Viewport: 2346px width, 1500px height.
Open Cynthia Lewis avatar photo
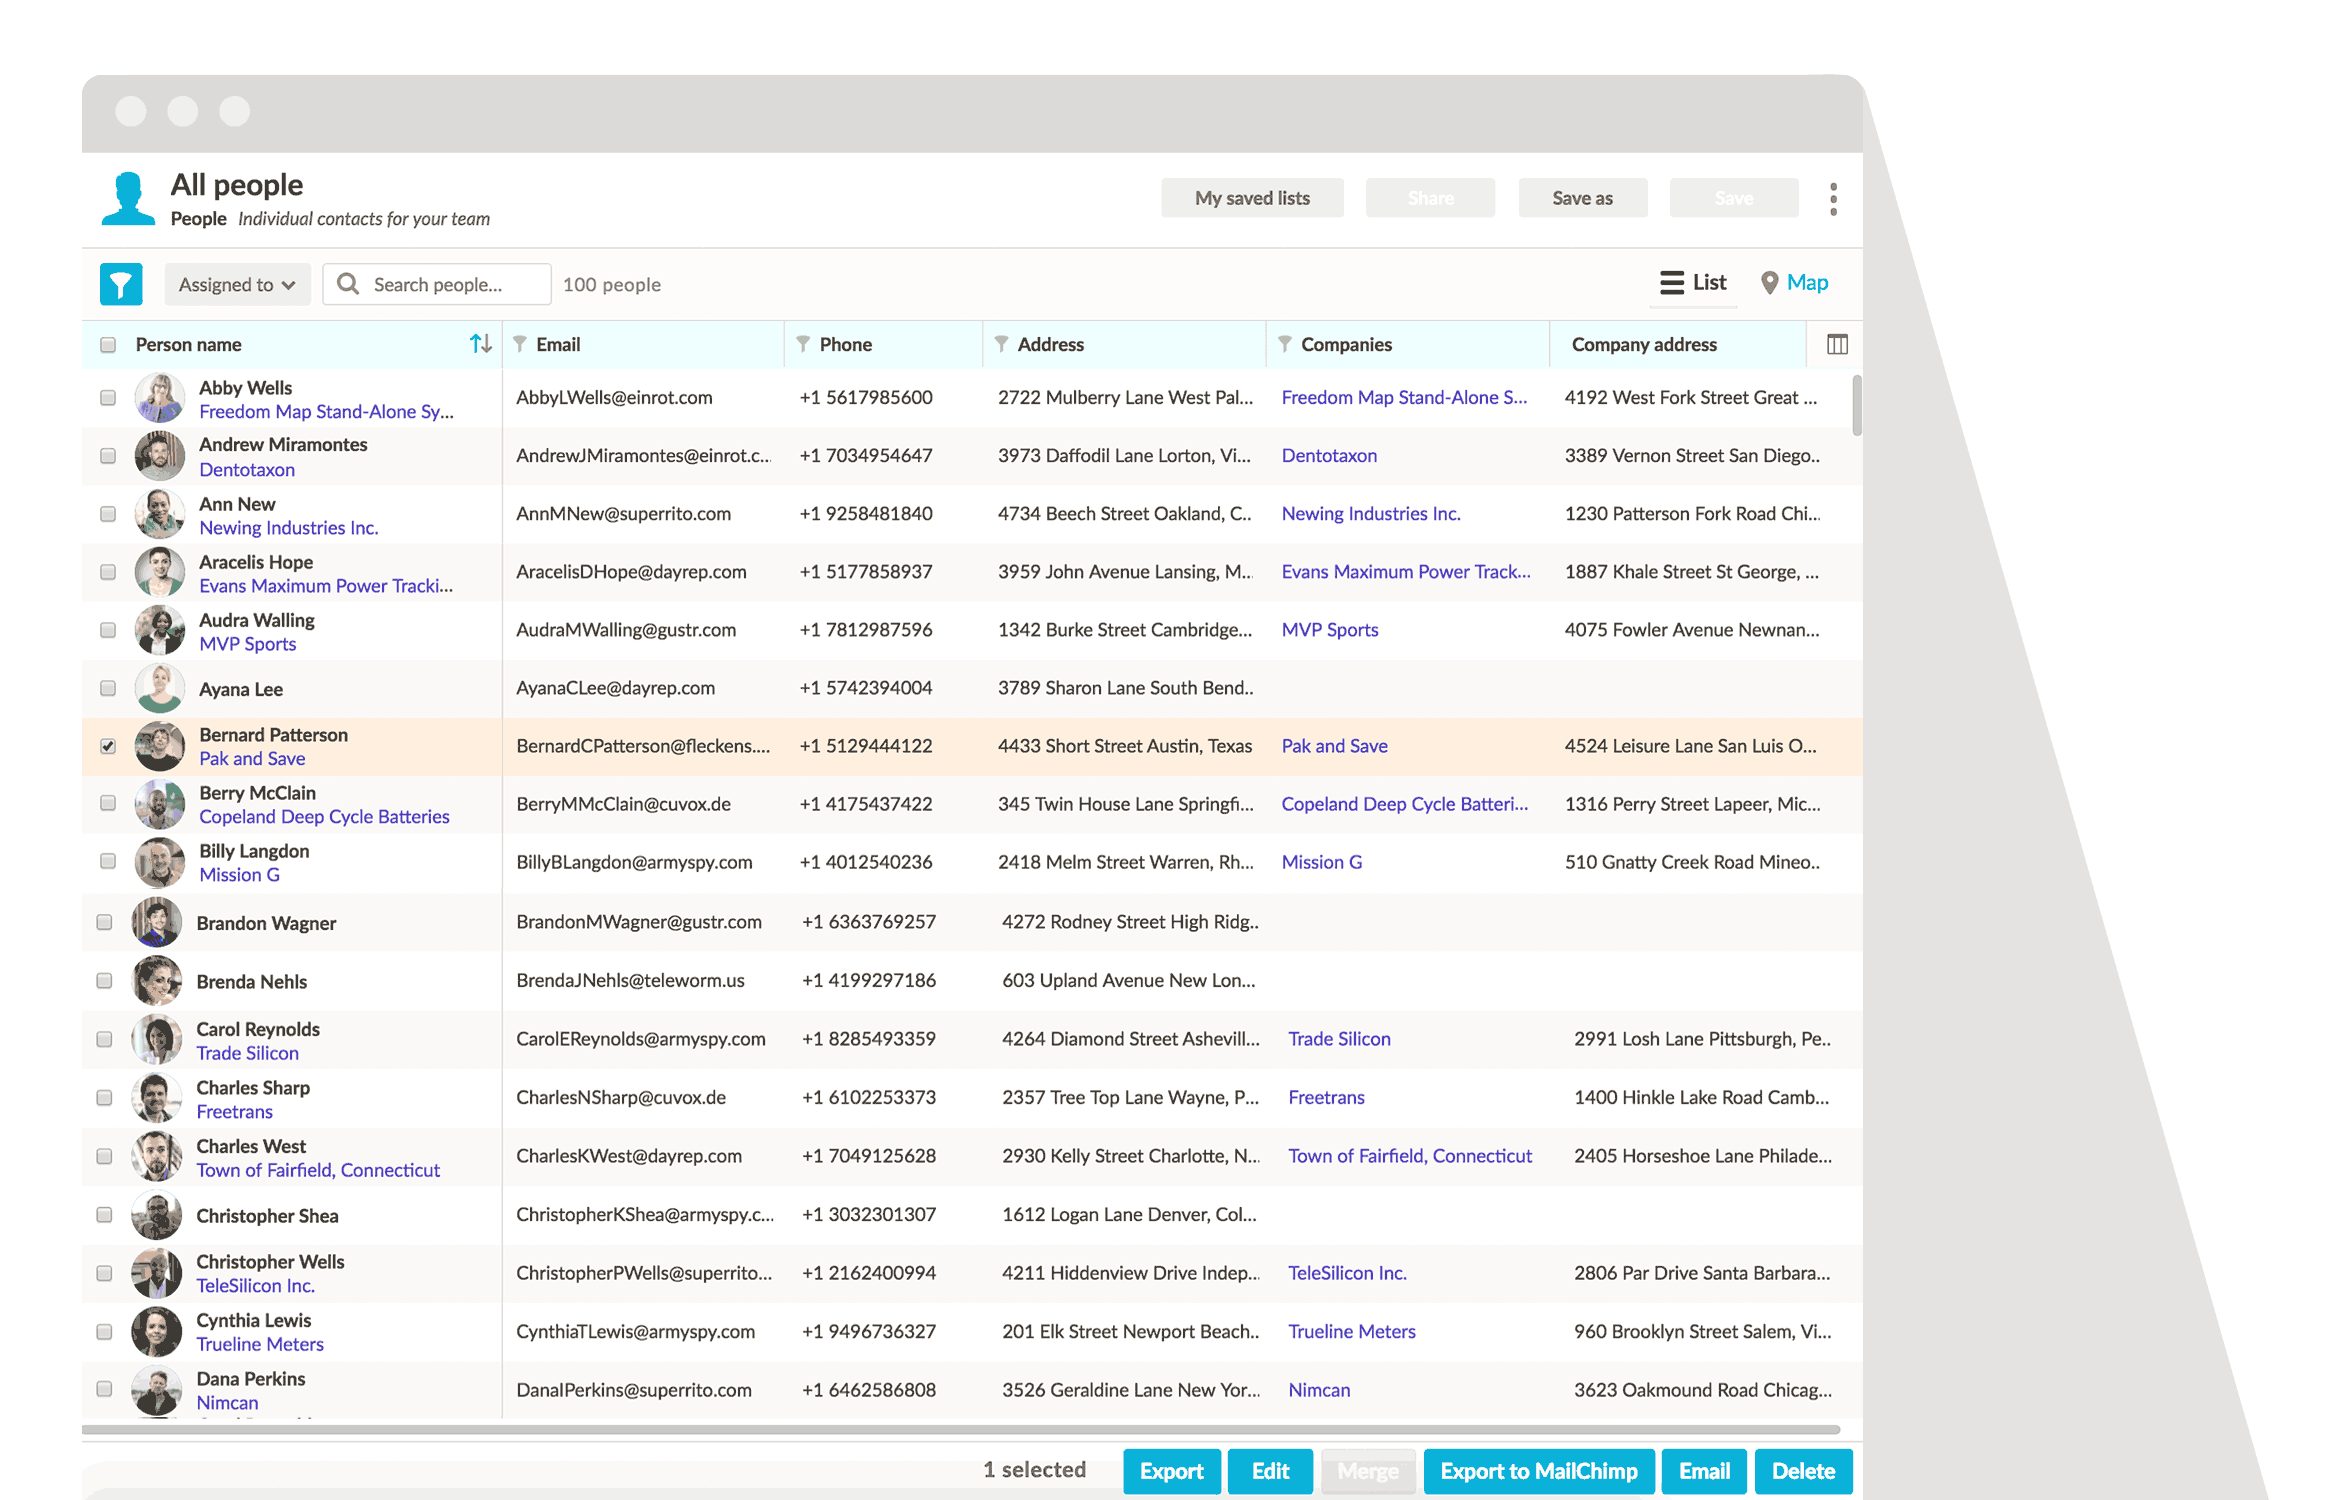(157, 1332)
